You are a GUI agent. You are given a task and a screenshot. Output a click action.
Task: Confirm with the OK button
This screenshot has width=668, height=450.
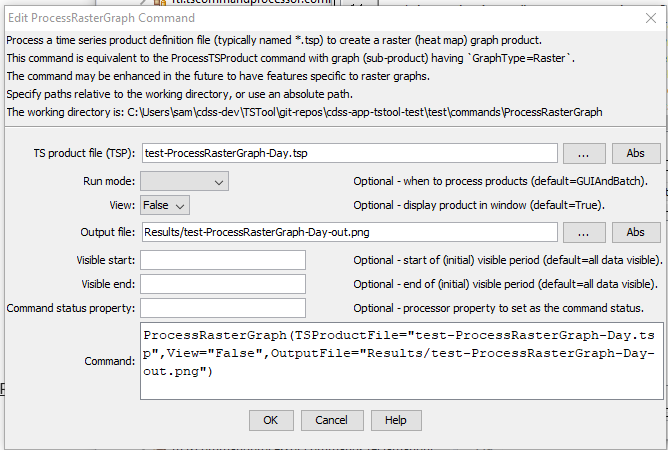click(x=271, y=421)
